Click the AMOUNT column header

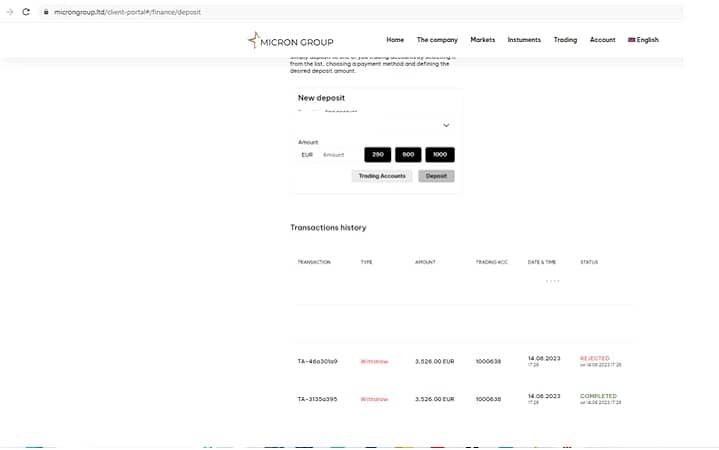pyautogui.click(x=425, y=262)
